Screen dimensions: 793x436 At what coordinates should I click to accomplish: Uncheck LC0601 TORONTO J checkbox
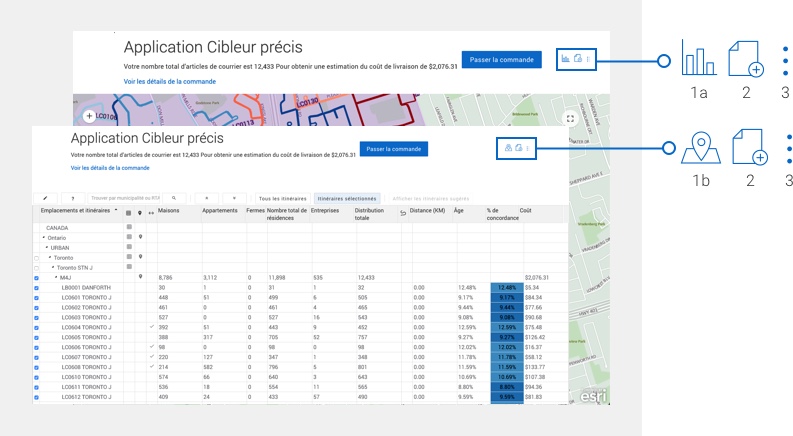[x=36, y=298]
